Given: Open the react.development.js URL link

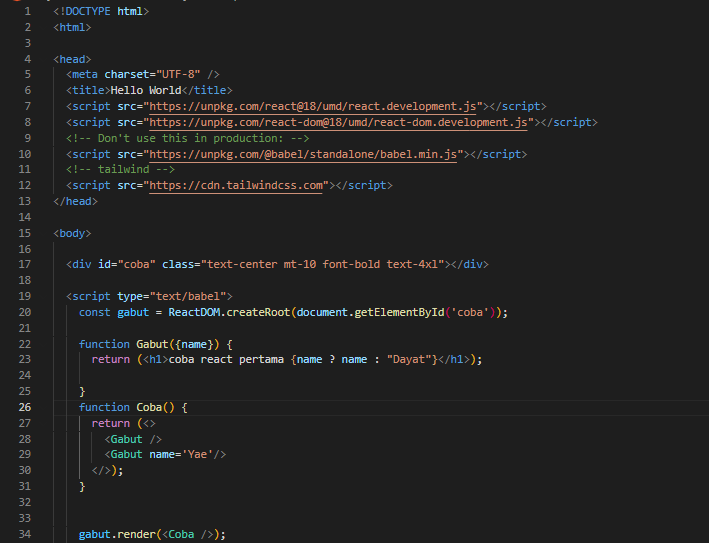Looking at the screenshot, I should tap(312, 106).
